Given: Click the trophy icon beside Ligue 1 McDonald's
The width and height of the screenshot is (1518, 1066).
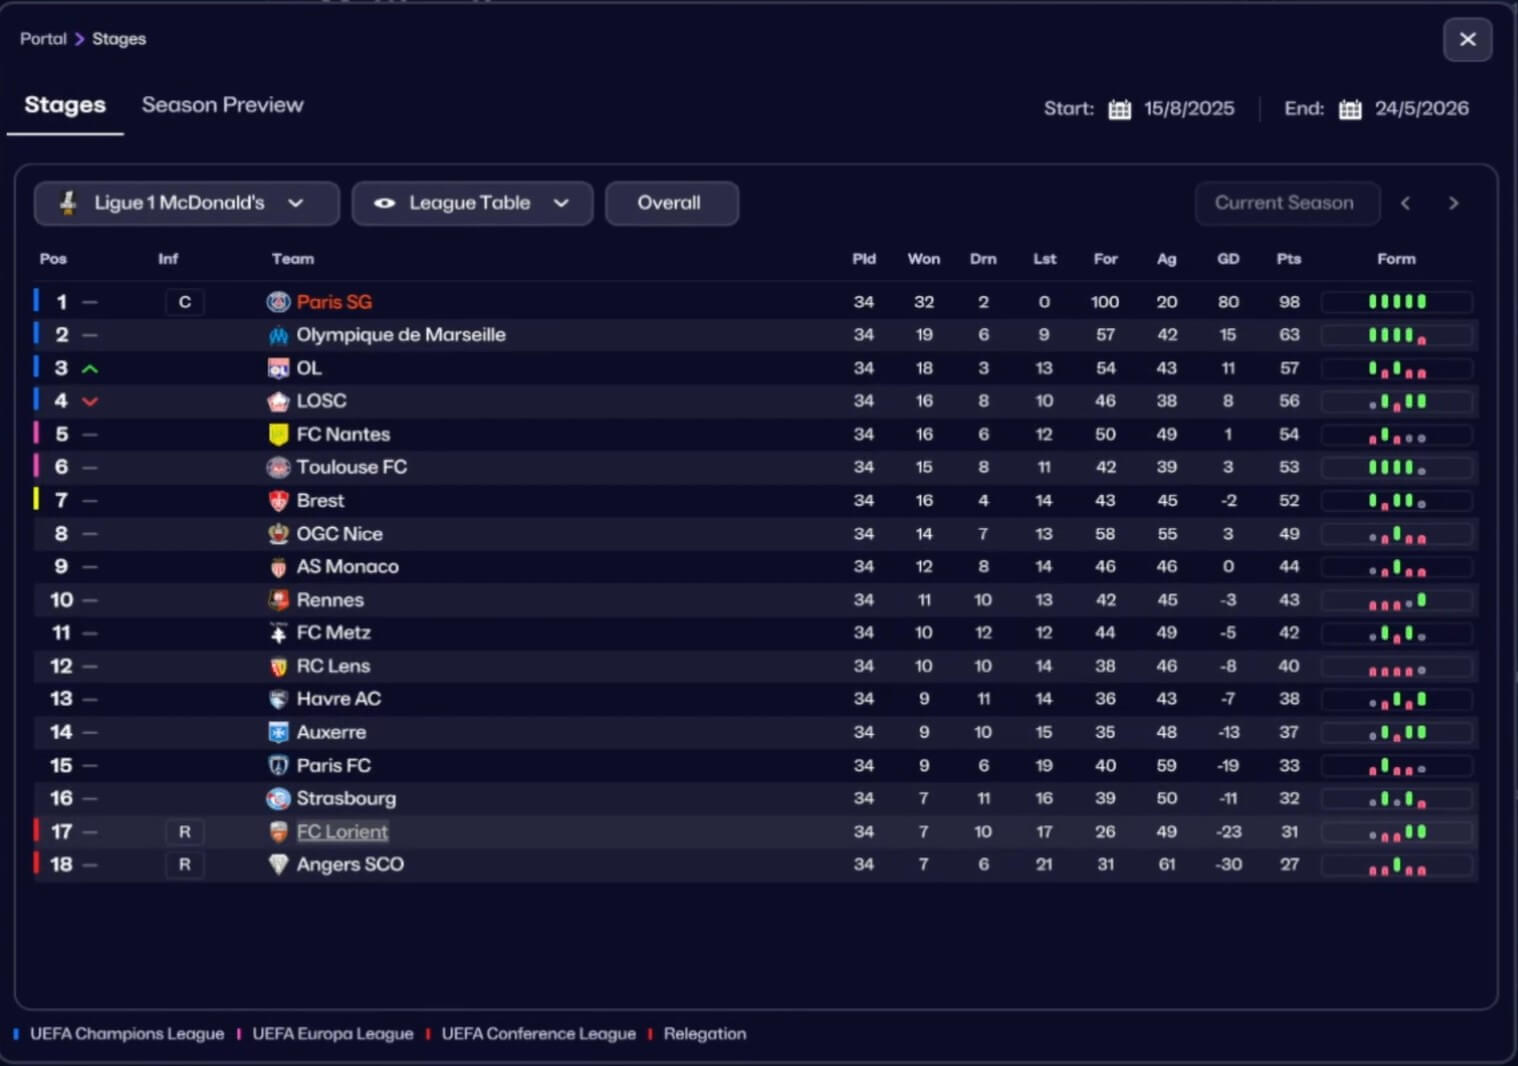Looking at the screenshot, I should (x=68, y=203).
